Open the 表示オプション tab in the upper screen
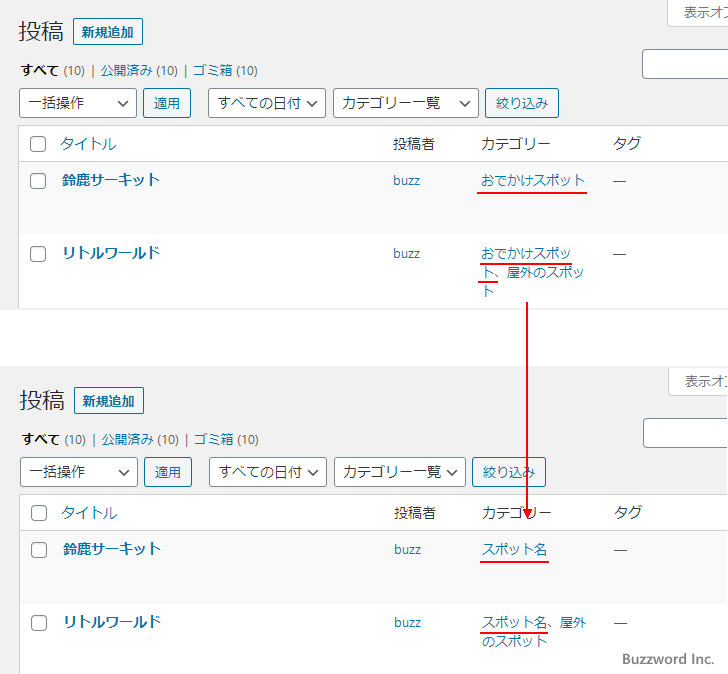 tap(700, 12)
